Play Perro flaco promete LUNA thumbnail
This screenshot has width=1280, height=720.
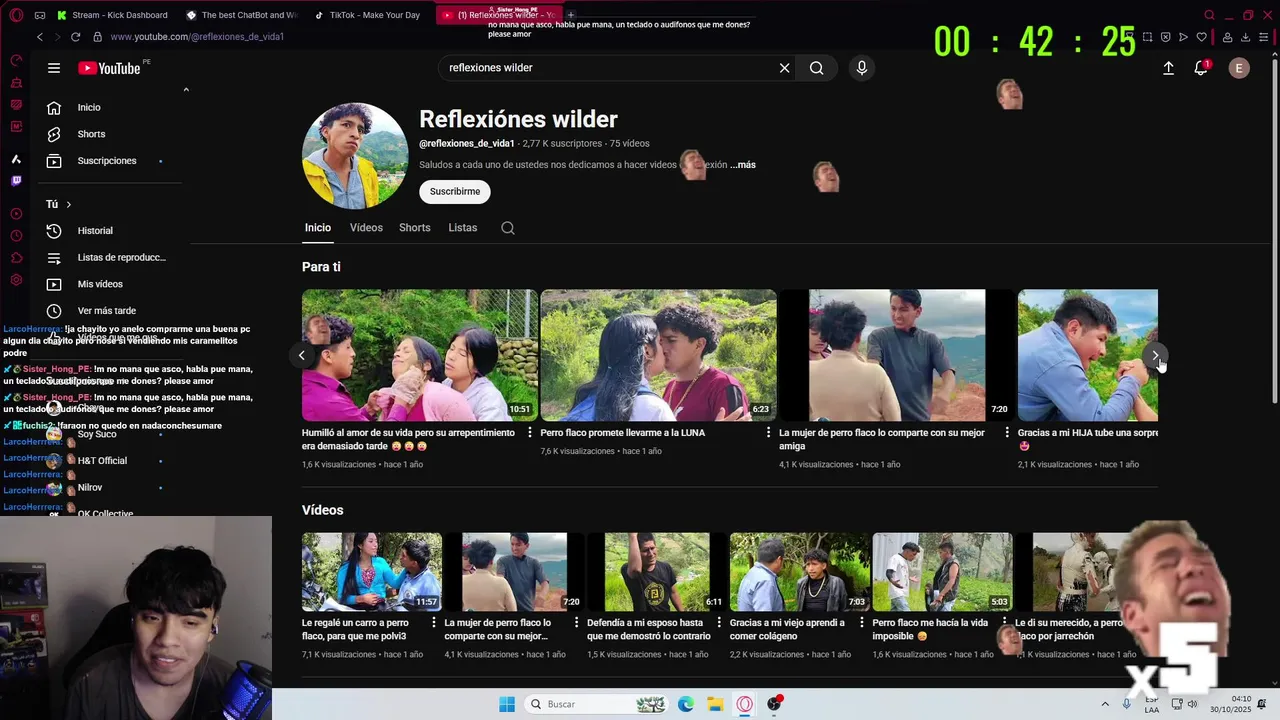pyautogui.click(x=658, y=355)
